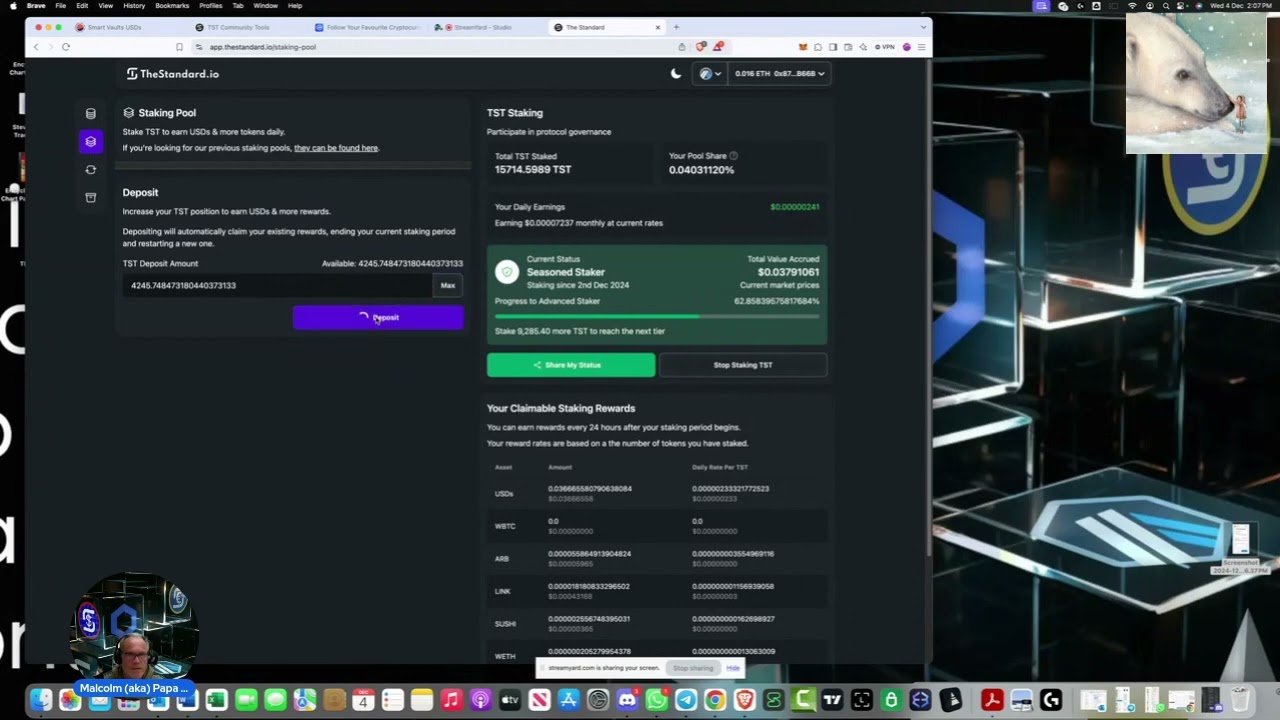Screen dimensions: 1280x720
Task: Open Google Chrome in the Dock
Action: 715,700
